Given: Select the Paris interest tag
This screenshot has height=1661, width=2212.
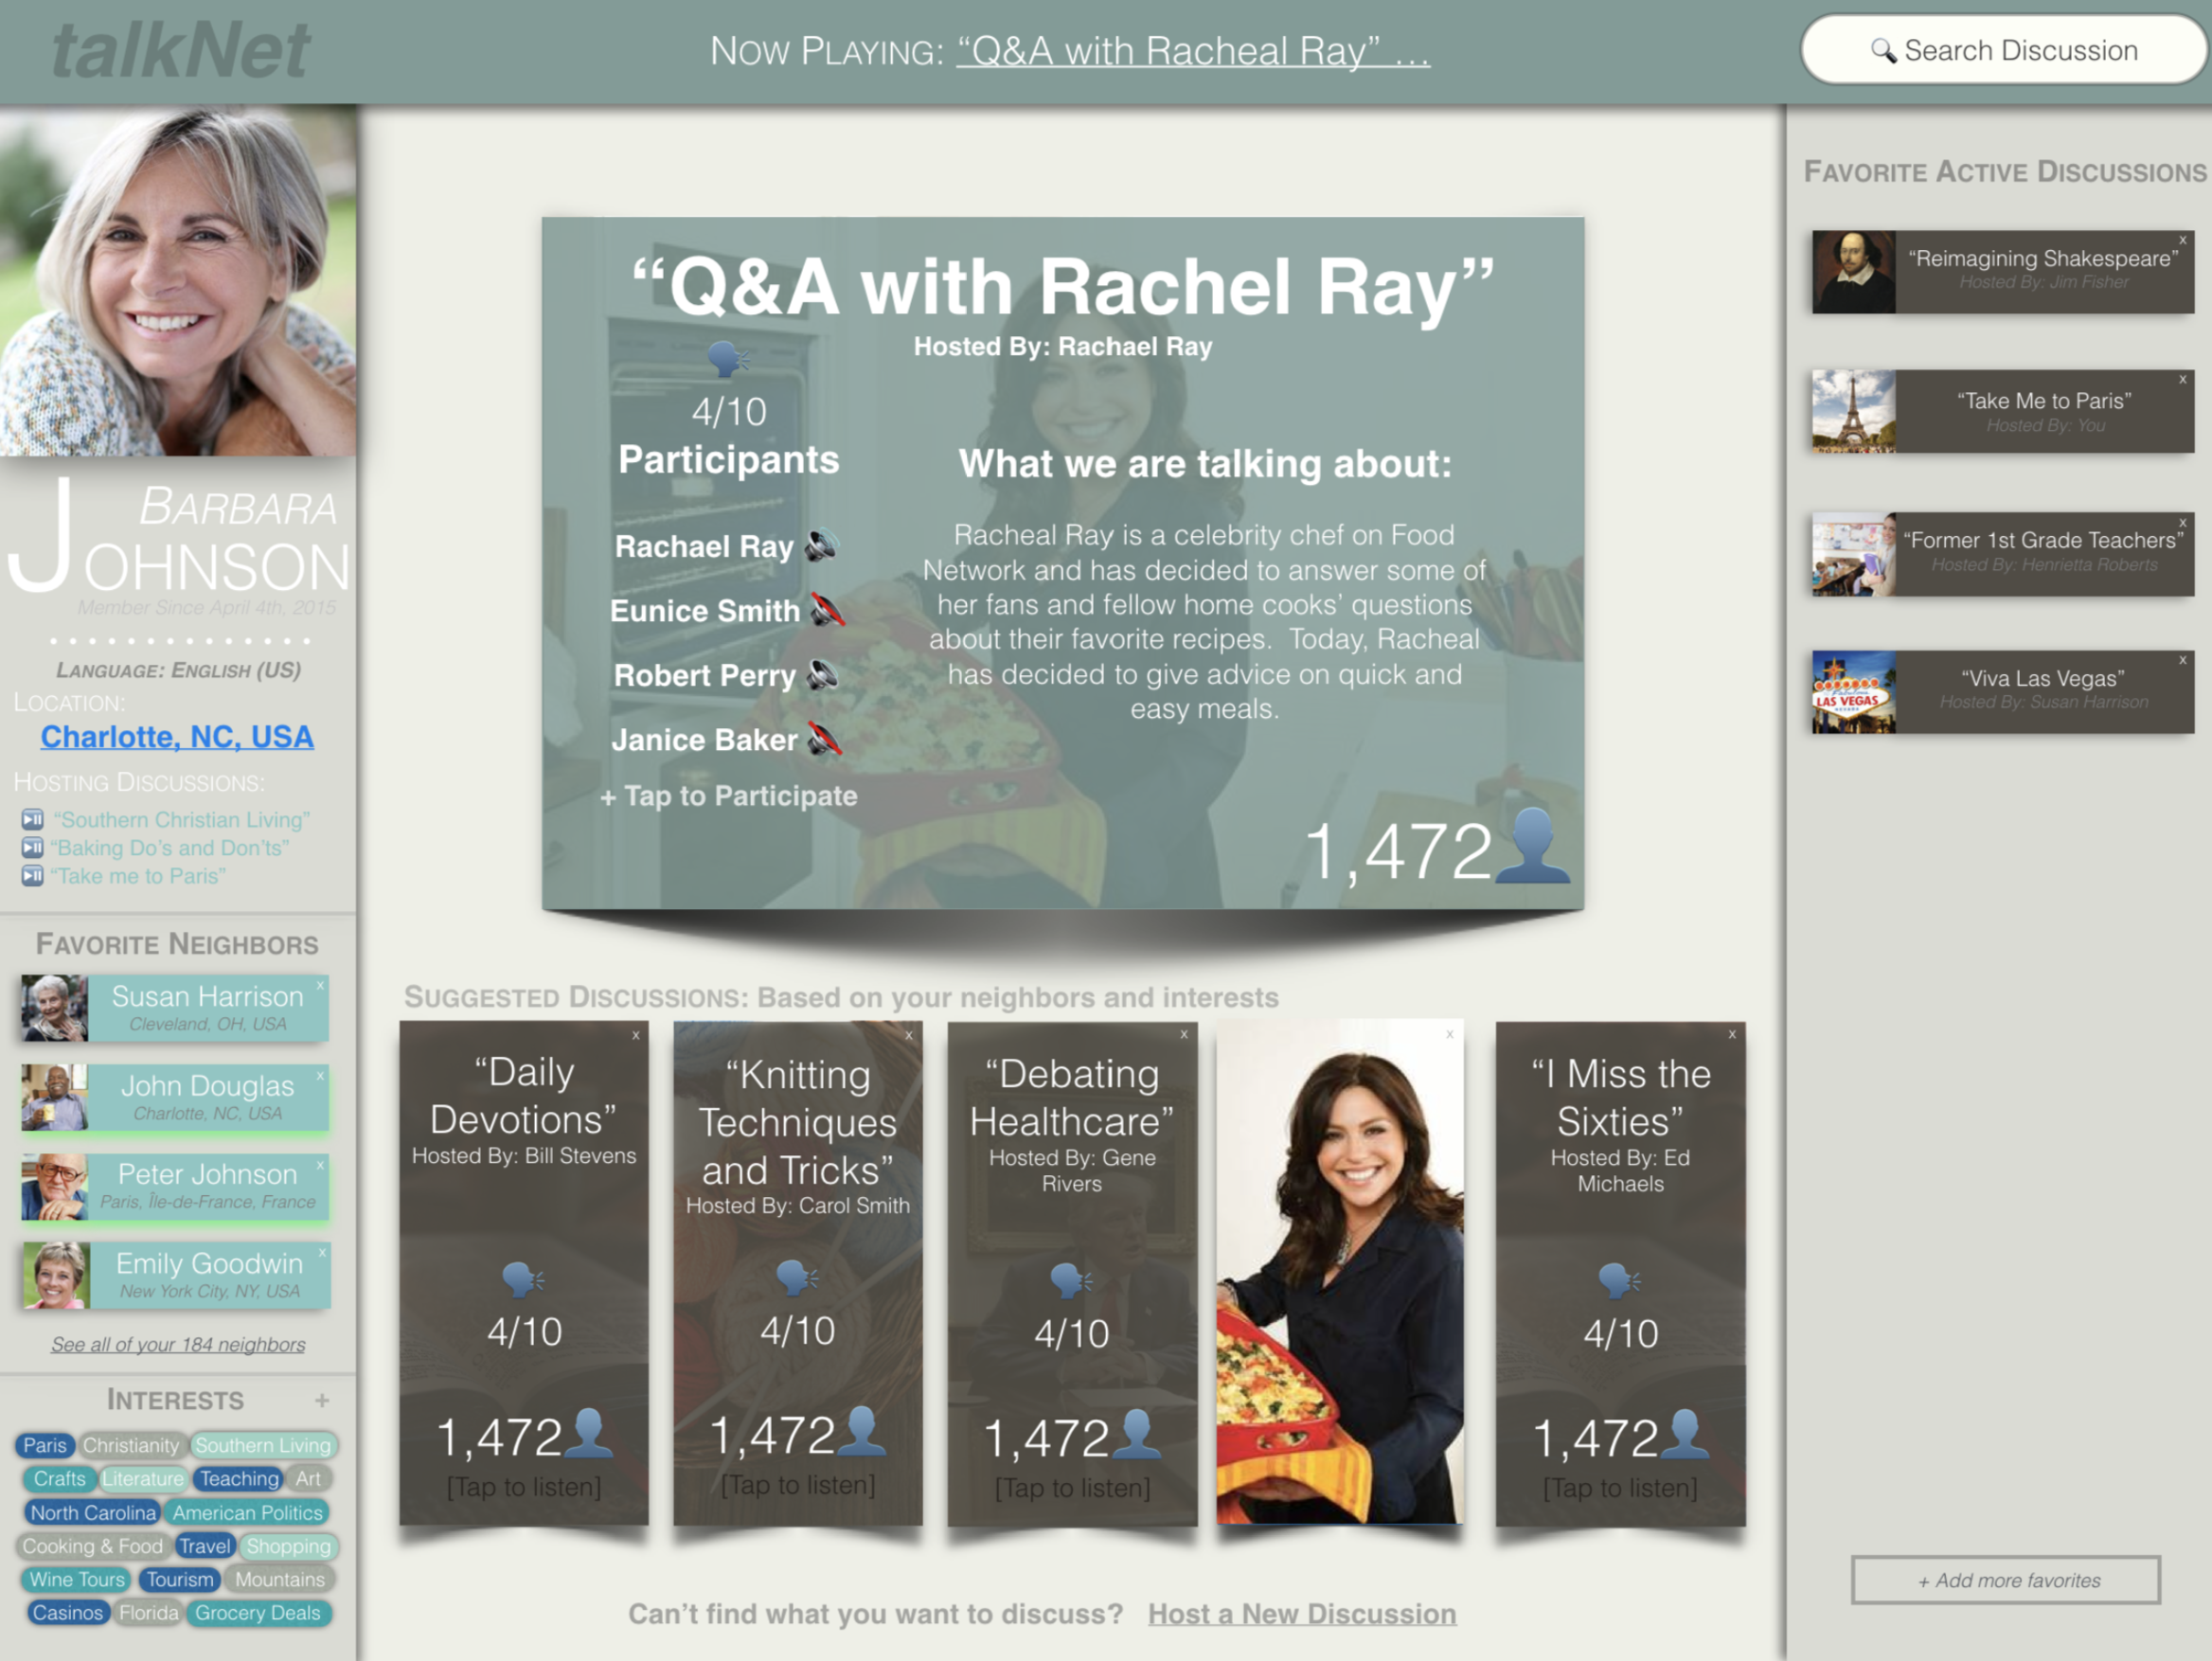Looking at the screenshot, I should pos(45,1445).
